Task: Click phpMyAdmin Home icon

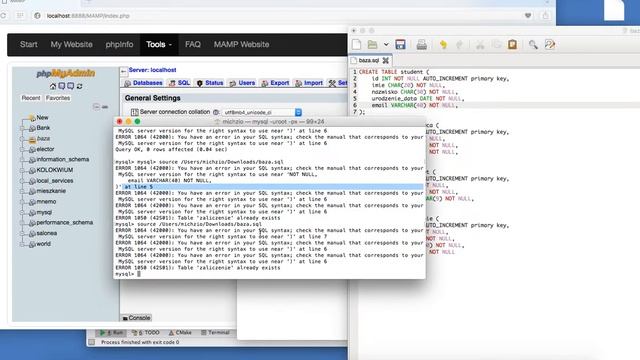Action: (x=53, y=86)
